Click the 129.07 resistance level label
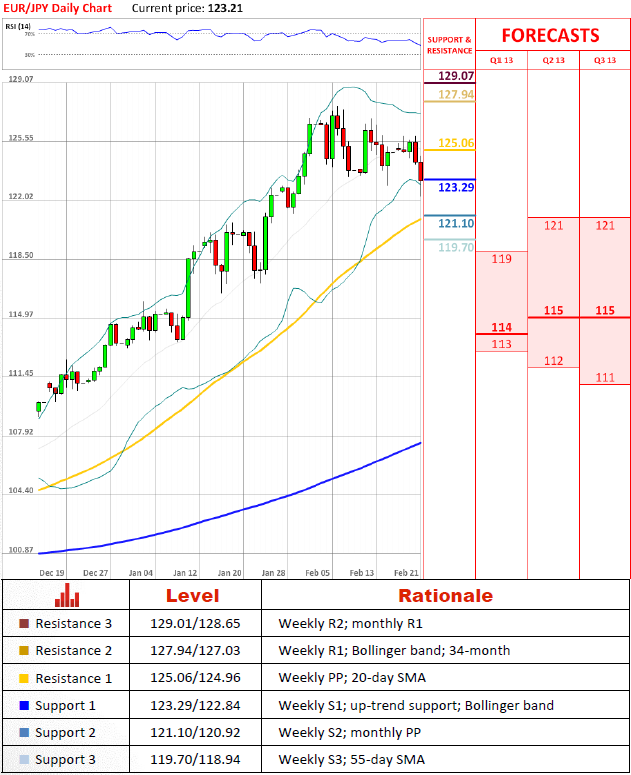 pyautogui.click(x=456, y=76)
